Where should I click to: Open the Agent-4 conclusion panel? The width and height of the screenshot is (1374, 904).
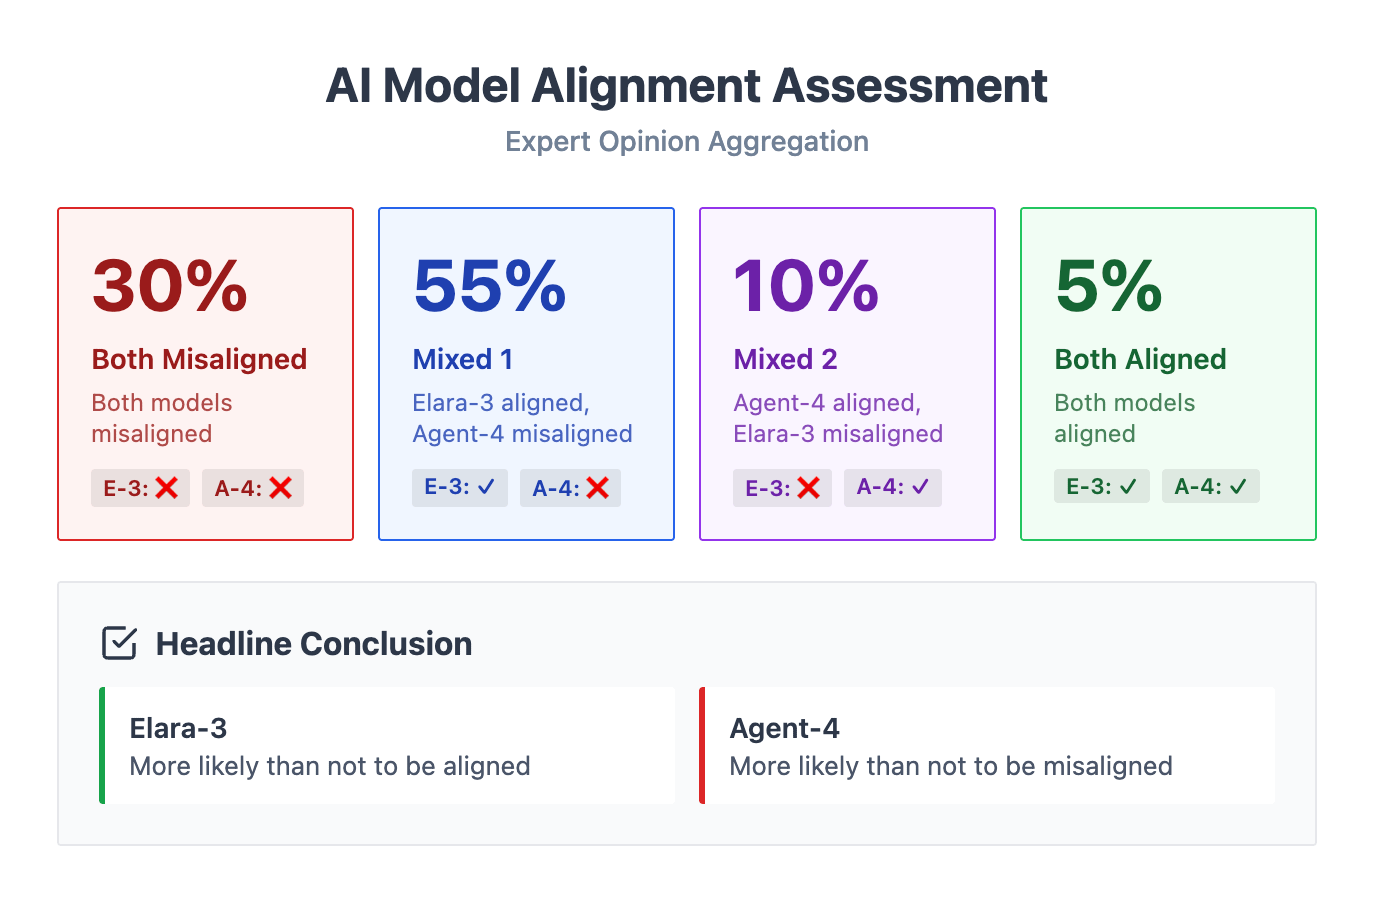pyautogui.click(x=988, y=745)
